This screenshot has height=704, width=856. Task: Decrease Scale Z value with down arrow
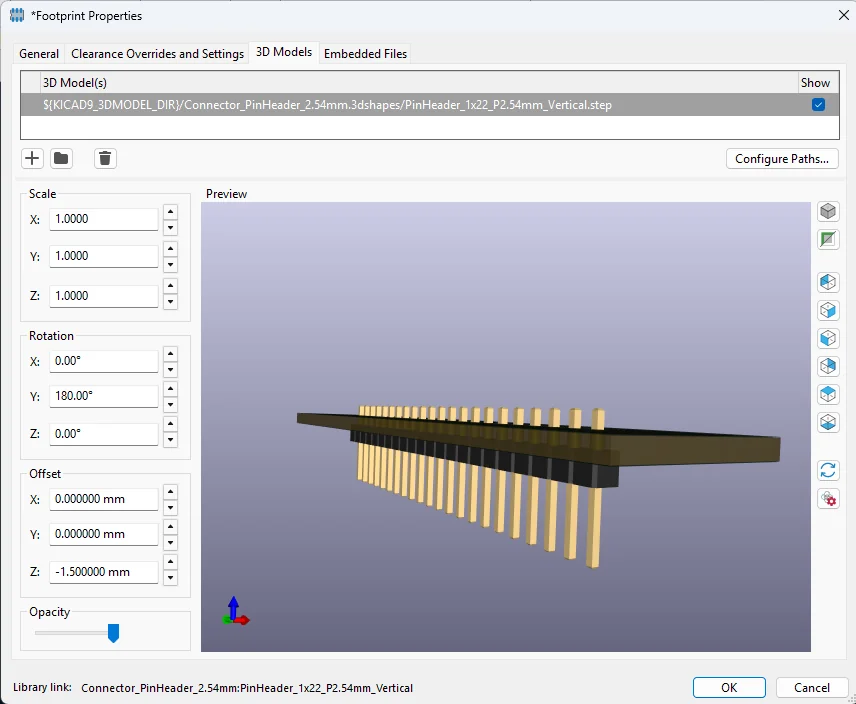point(170,301)
